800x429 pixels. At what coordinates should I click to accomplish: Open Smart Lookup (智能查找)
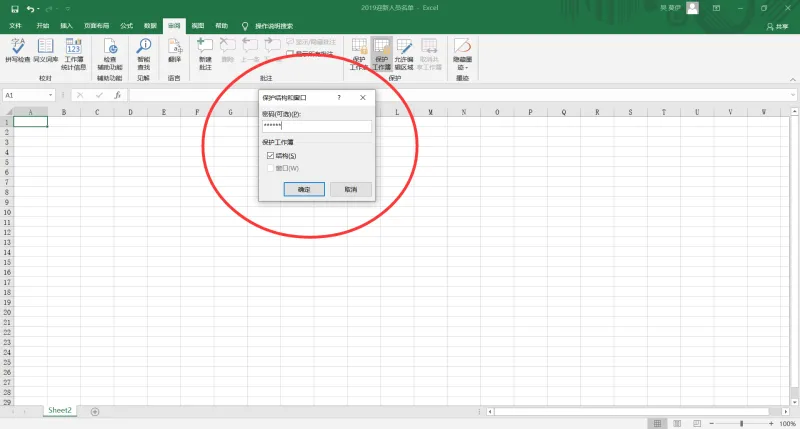(x=144, y=54)
